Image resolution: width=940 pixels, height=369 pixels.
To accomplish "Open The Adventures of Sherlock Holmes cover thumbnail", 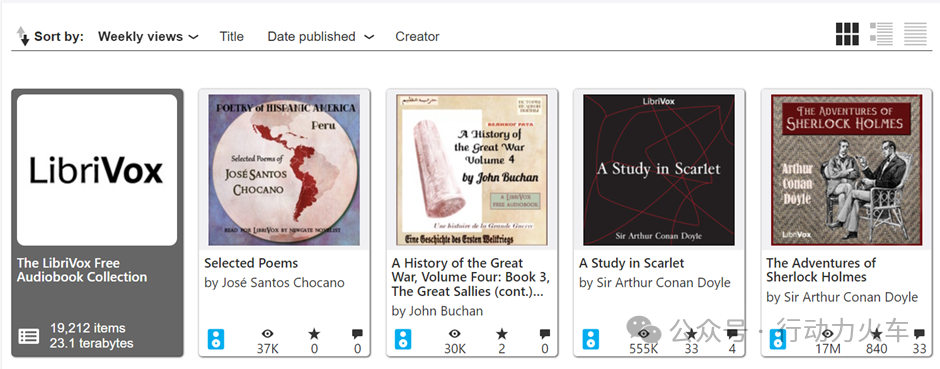I will pyautogui.click(x=846, y=170).
